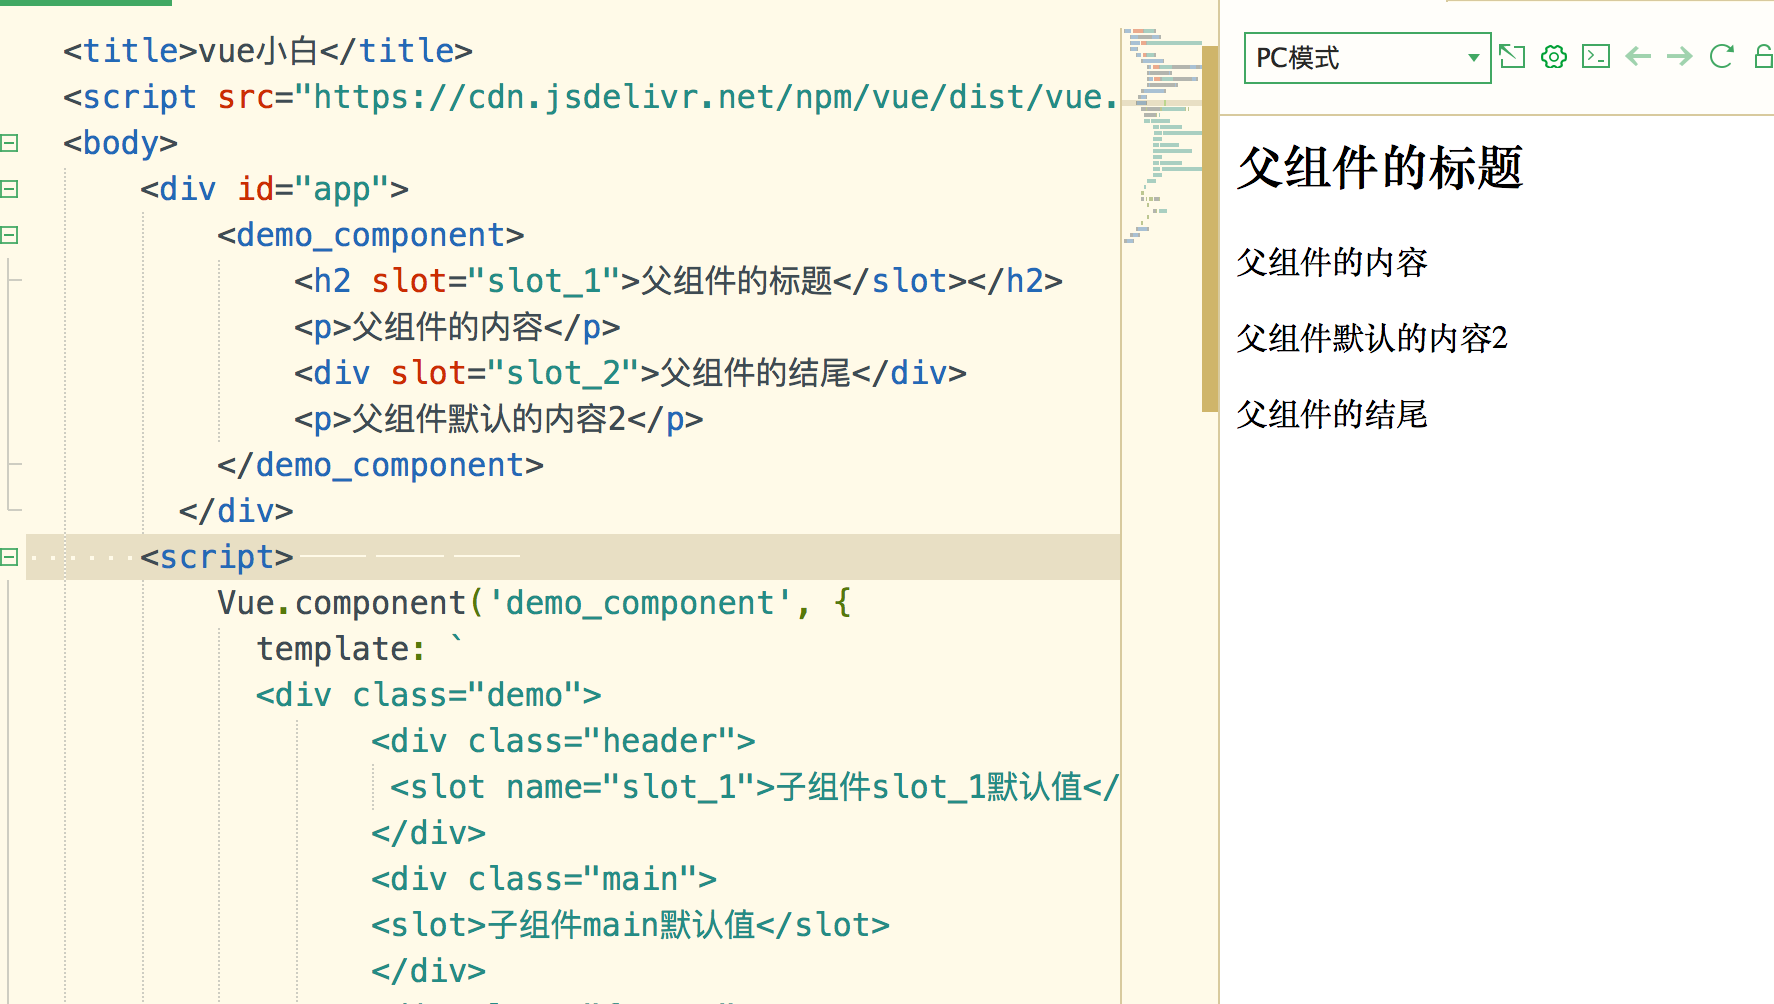Click the <p>父组件的内容</p> code line
The height and width of the screenshot is (1004, 1774).
pyautogui.click(x=457, y=327)
